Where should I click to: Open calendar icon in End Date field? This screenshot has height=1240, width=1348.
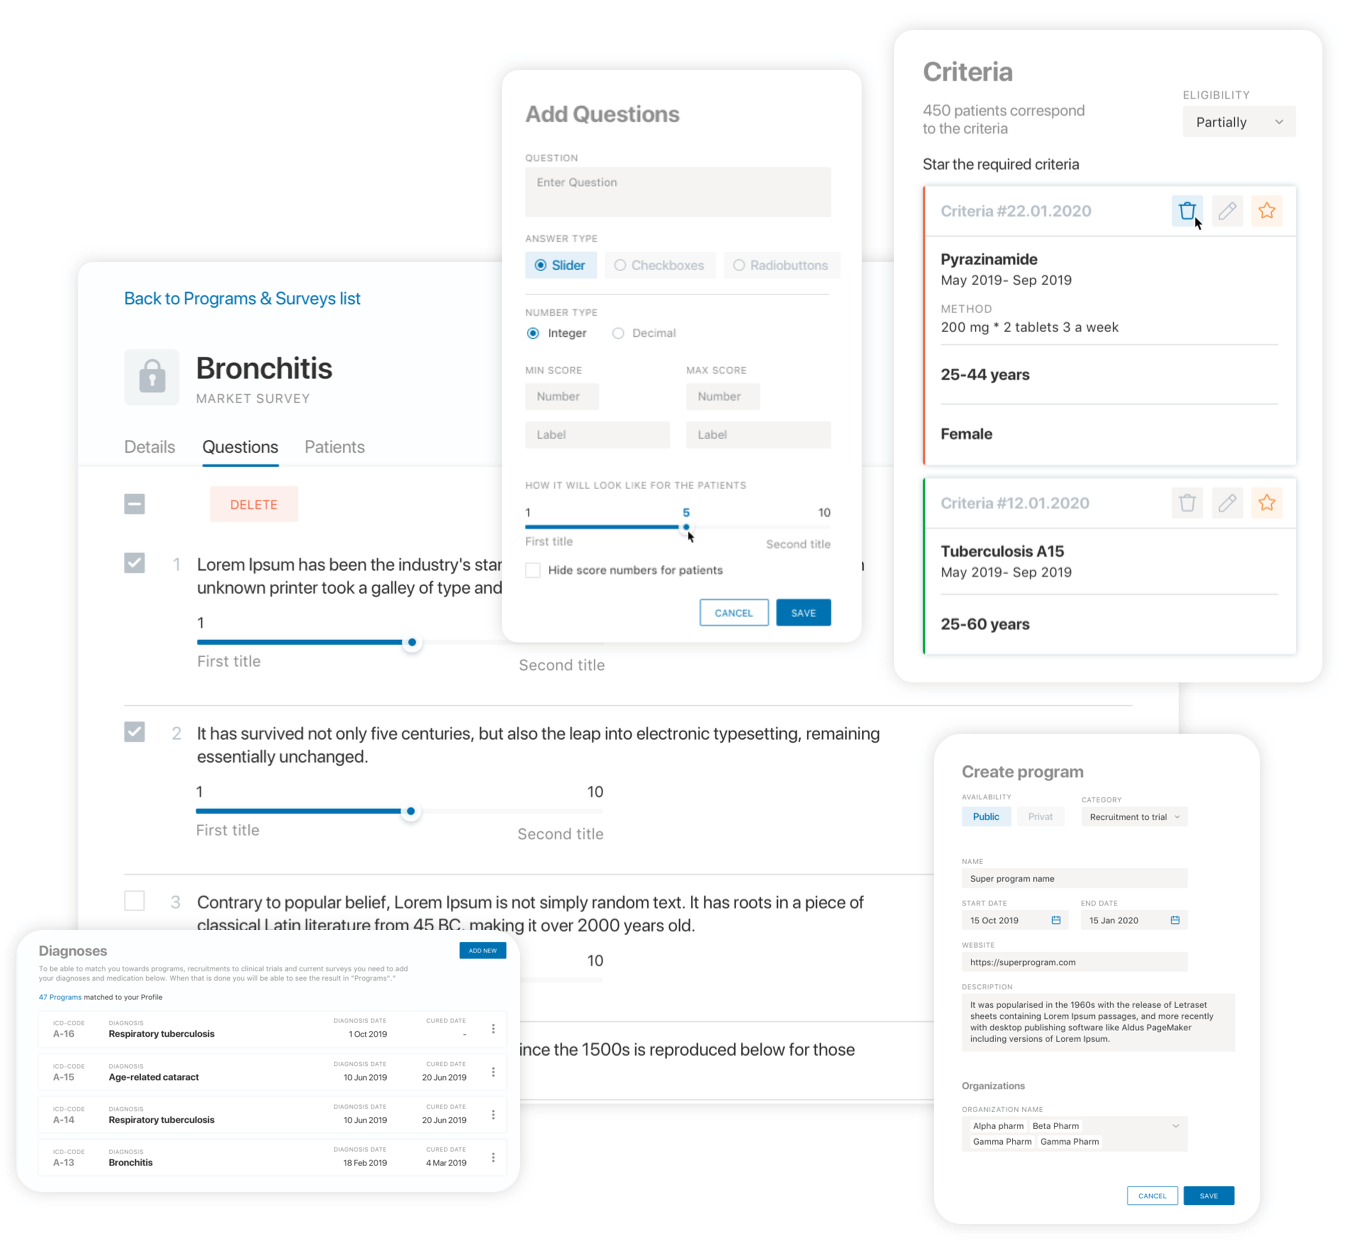click(x=1175, y=920)
